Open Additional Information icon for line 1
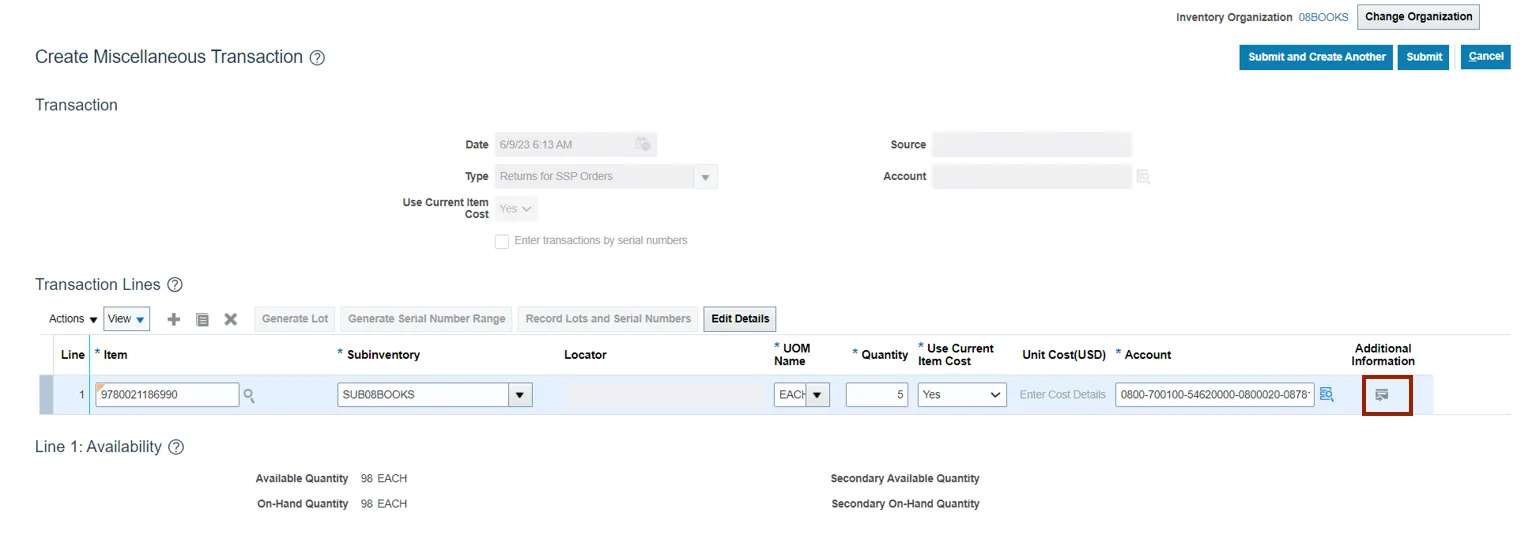 tap(1382, 395)
